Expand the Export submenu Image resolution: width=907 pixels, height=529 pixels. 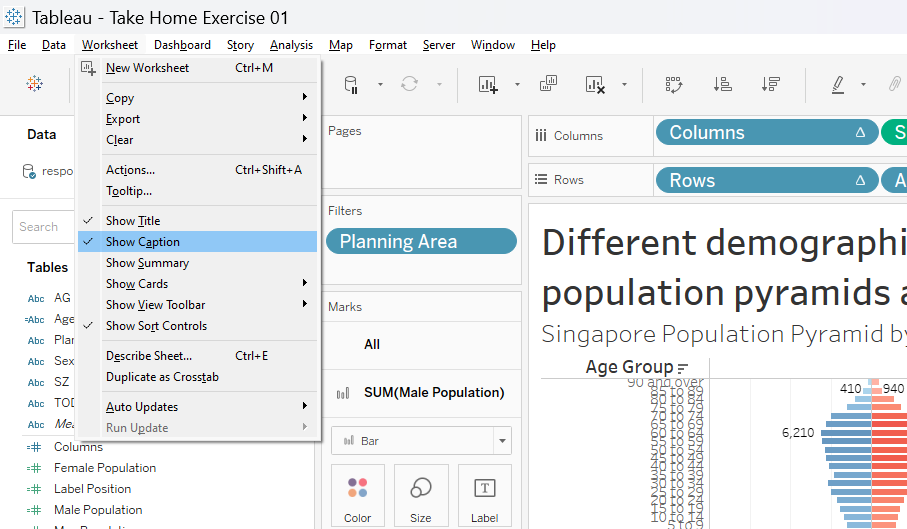click(123, 119)
